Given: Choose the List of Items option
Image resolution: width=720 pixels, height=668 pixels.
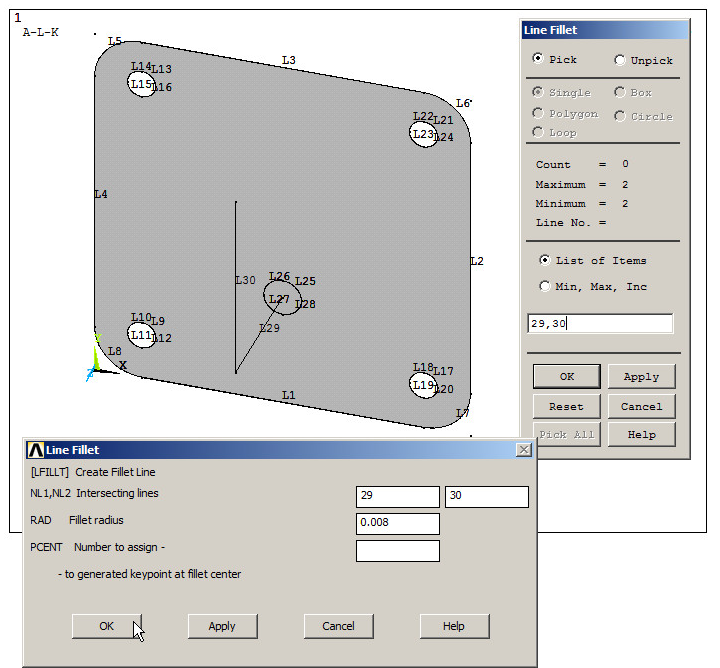Looking at the screenshot, I should 545,260.
